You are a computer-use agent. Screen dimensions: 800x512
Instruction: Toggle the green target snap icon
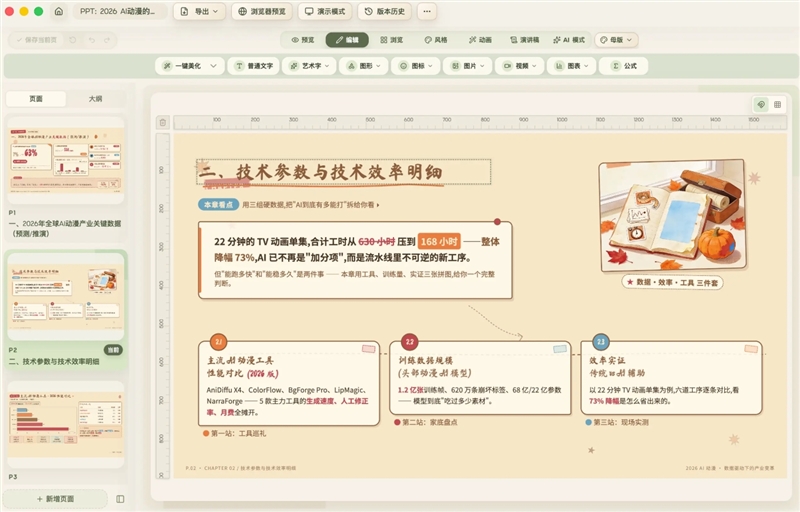coord(761,105)
